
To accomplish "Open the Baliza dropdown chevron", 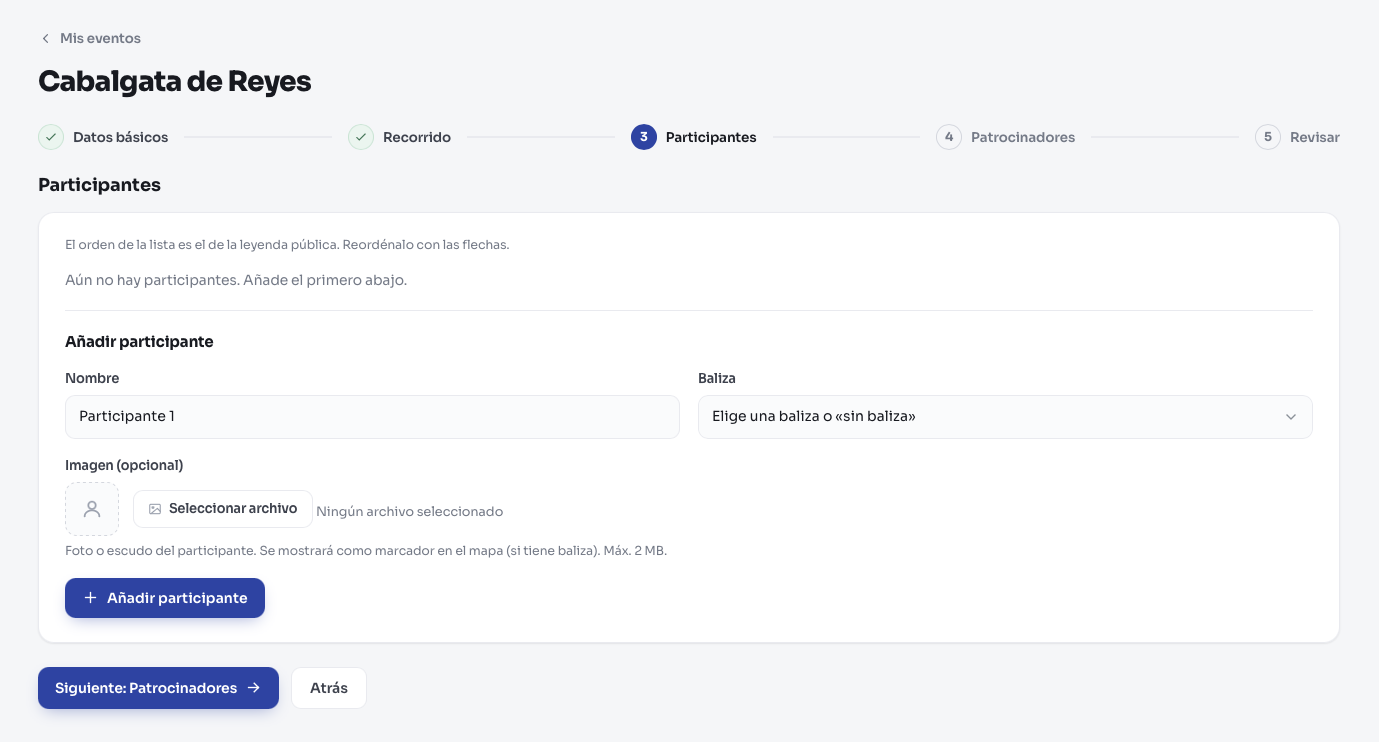I will click(x=1291, y=417).
